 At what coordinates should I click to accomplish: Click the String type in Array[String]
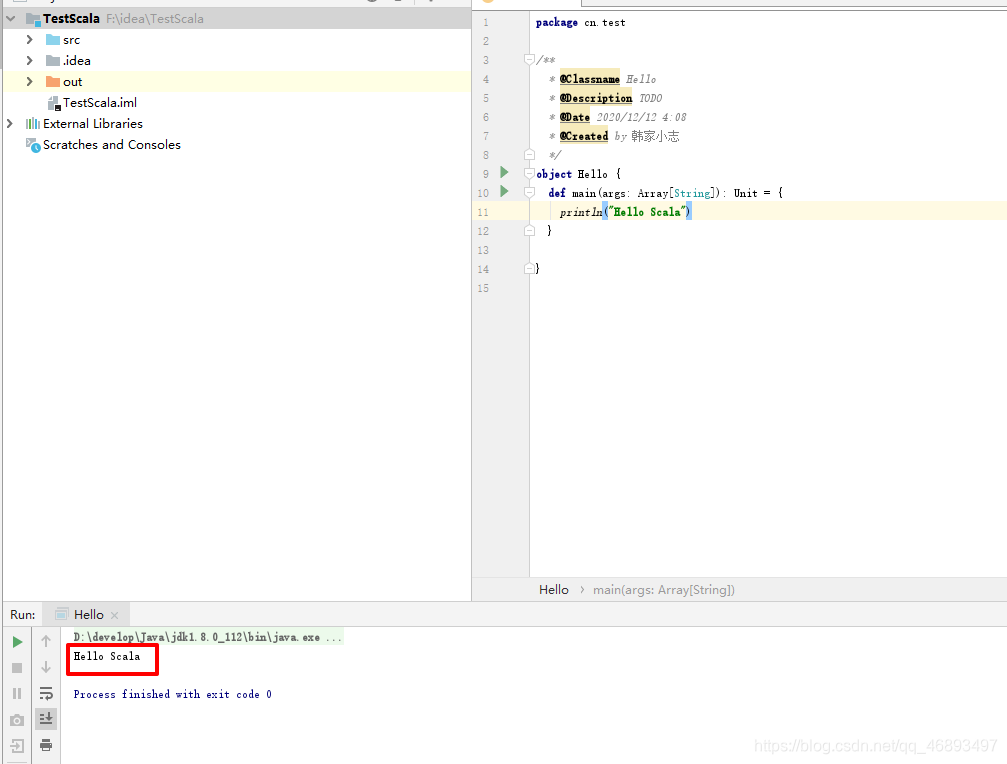pos(692,193)
